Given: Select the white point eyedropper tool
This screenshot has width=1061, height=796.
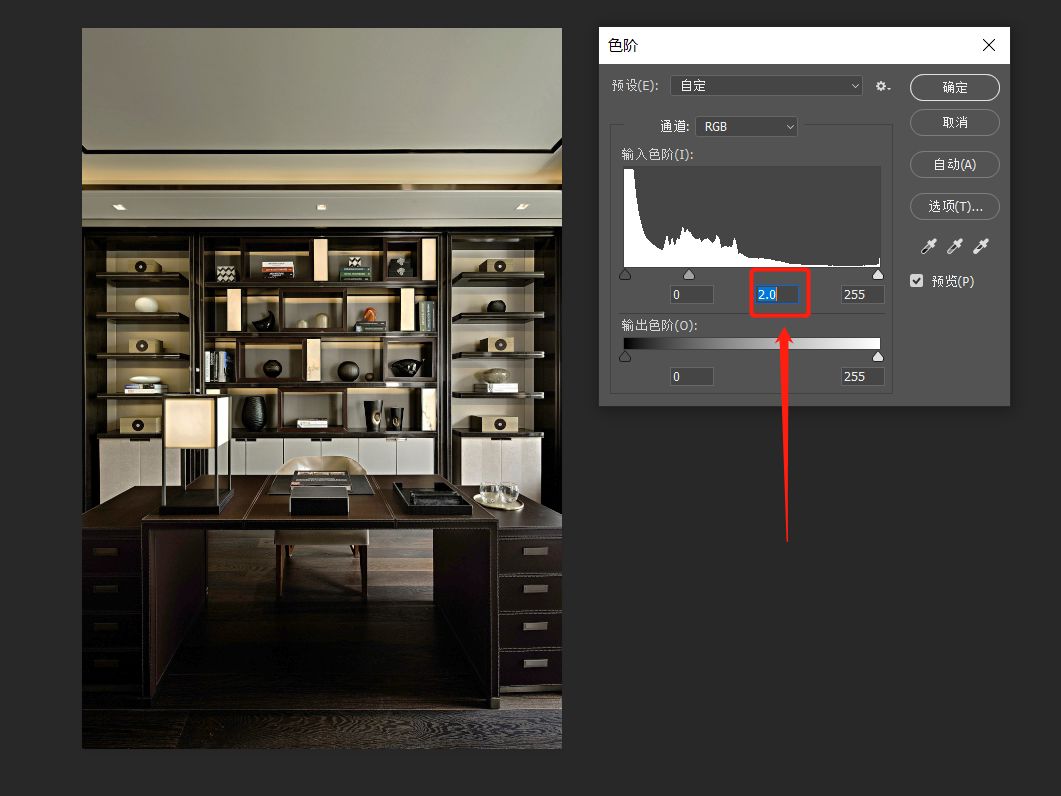Looking at the screenshot, I should tap(981, 245).
